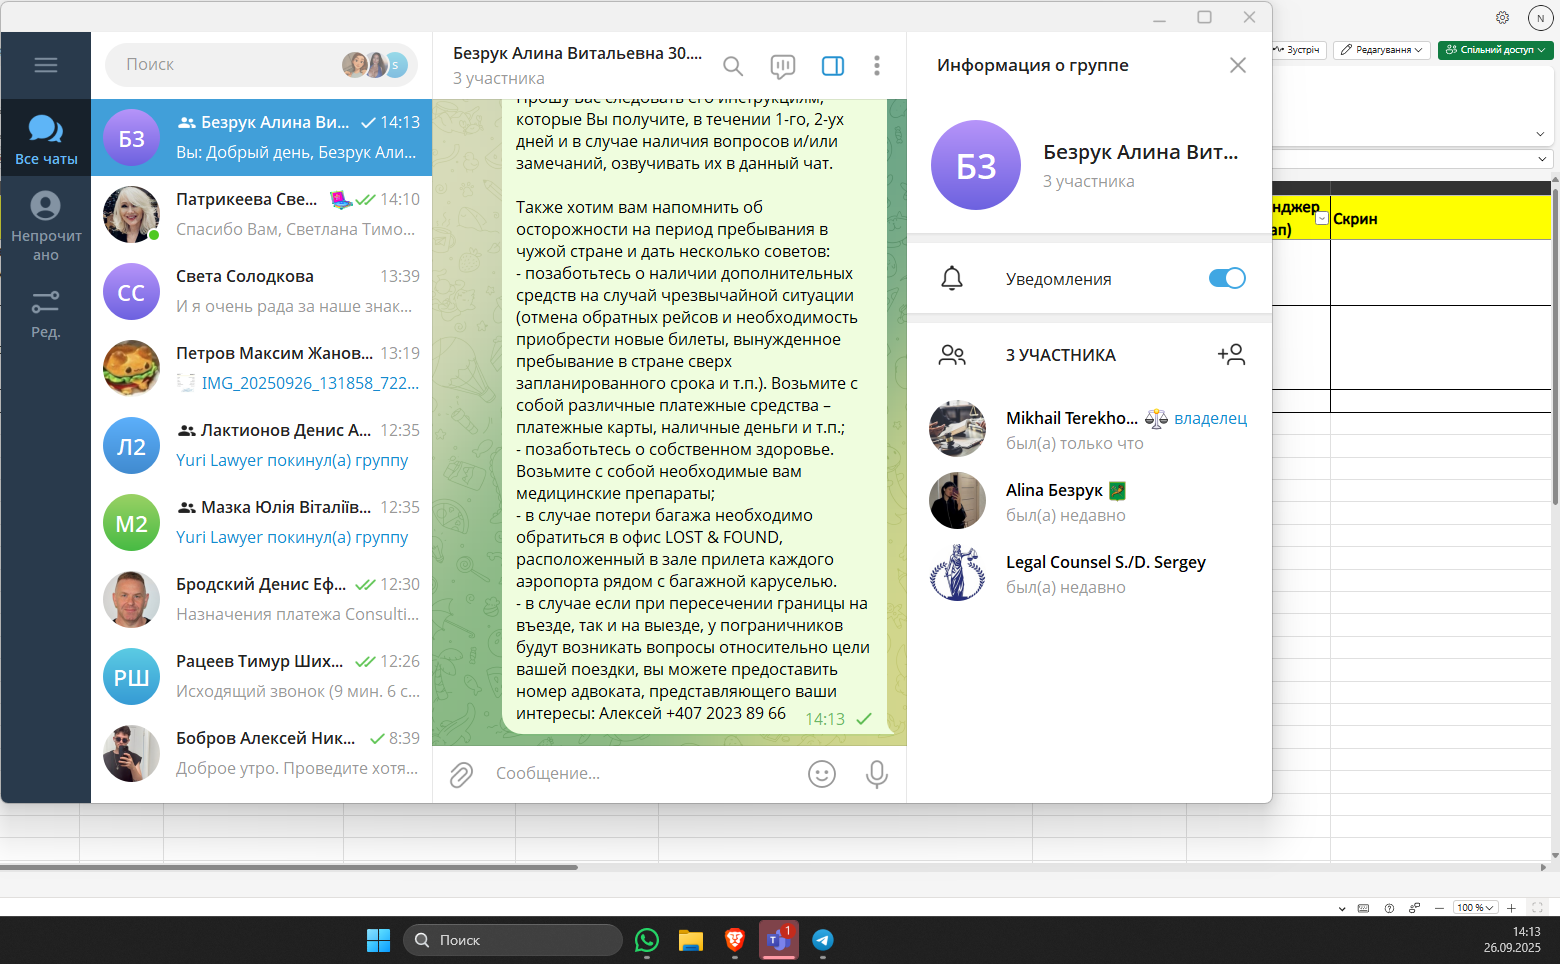Open Alina Безрук member profile
The height and width of the screenshot is (964, 1560).
coord(1089,502)
